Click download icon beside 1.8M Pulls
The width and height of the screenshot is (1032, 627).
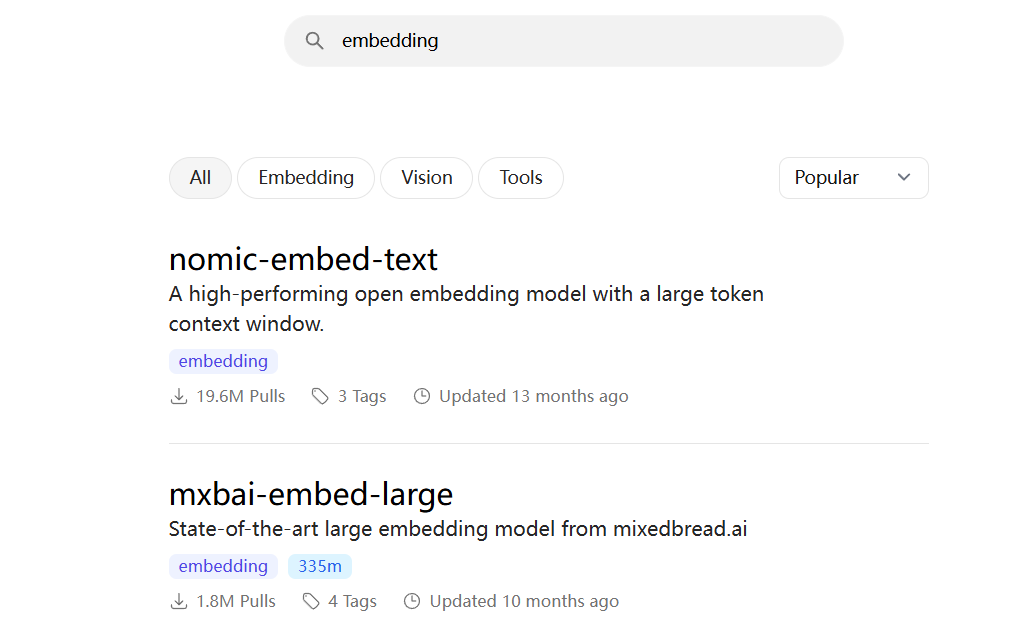(x=178, y=601)
